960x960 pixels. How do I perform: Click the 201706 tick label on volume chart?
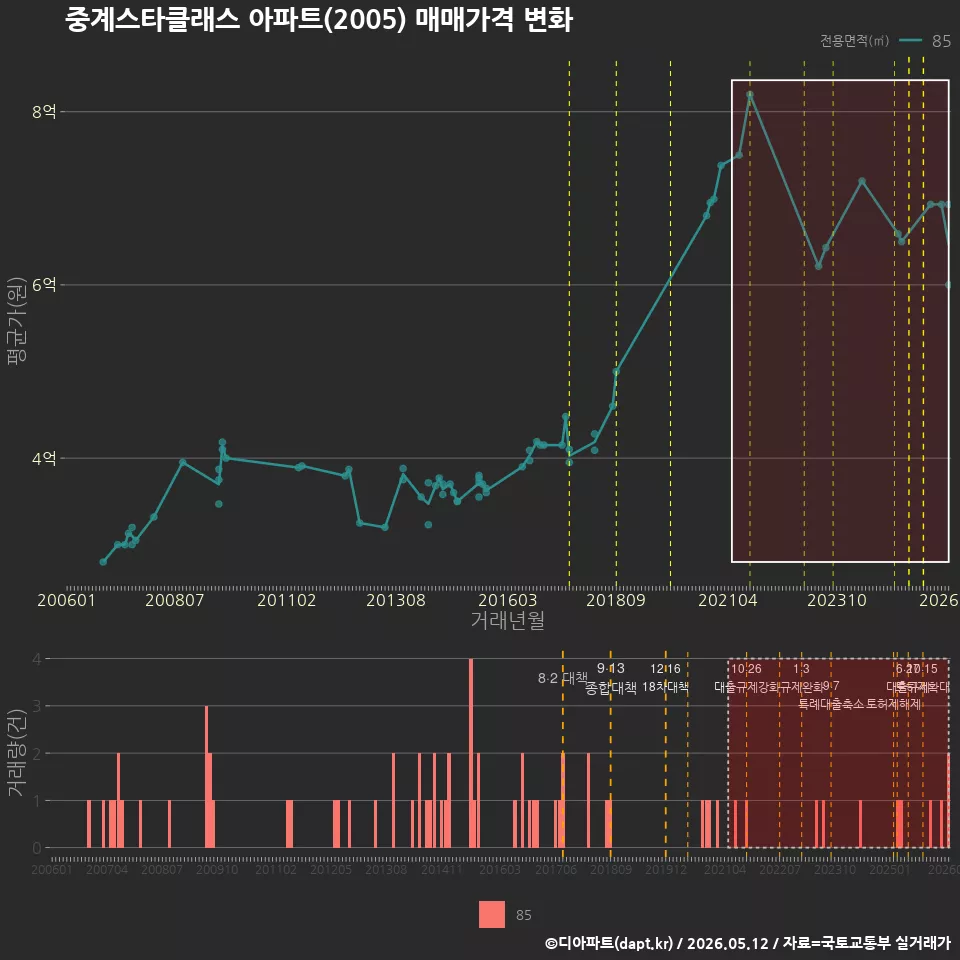[x=556, y=869]
